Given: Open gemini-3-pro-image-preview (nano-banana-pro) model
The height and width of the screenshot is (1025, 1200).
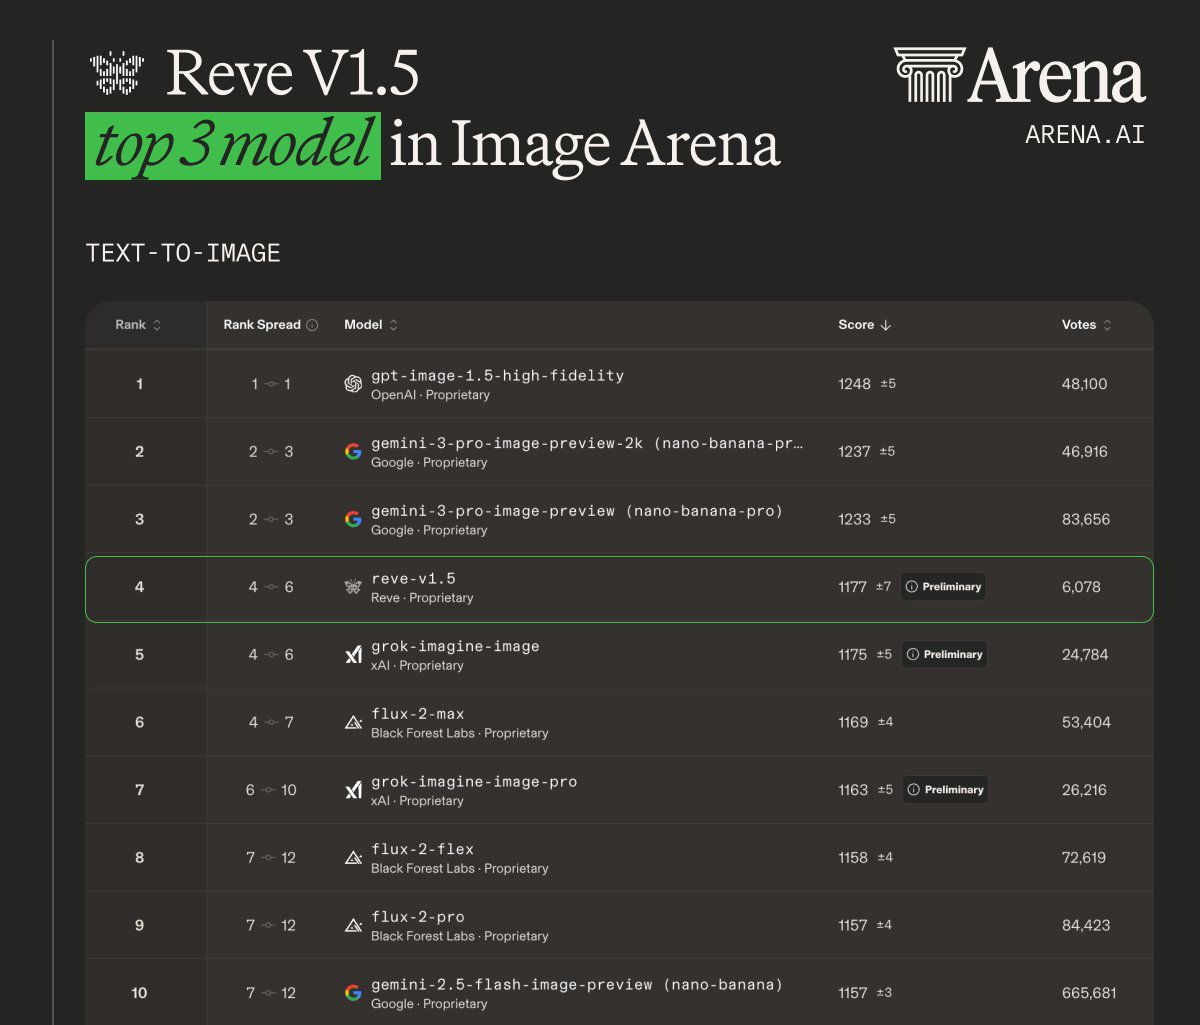Looking at the screenshot, I should 577,511.
